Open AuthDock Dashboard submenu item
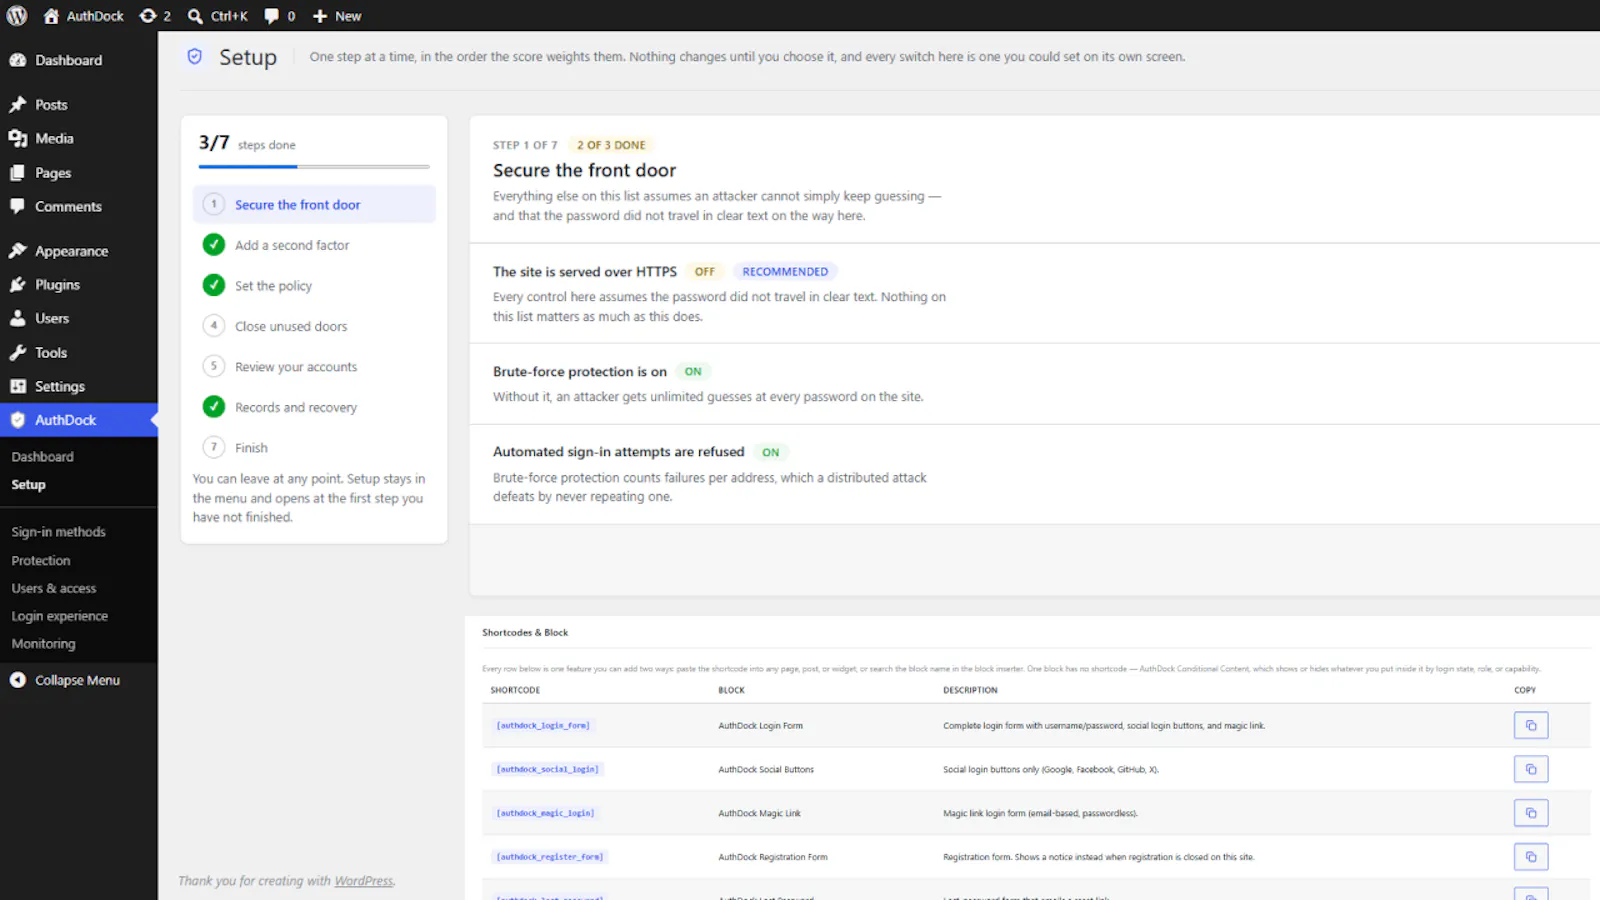The width and height of the screenshot is (1600, 900). pyautogui.click(x=43, y=456)
